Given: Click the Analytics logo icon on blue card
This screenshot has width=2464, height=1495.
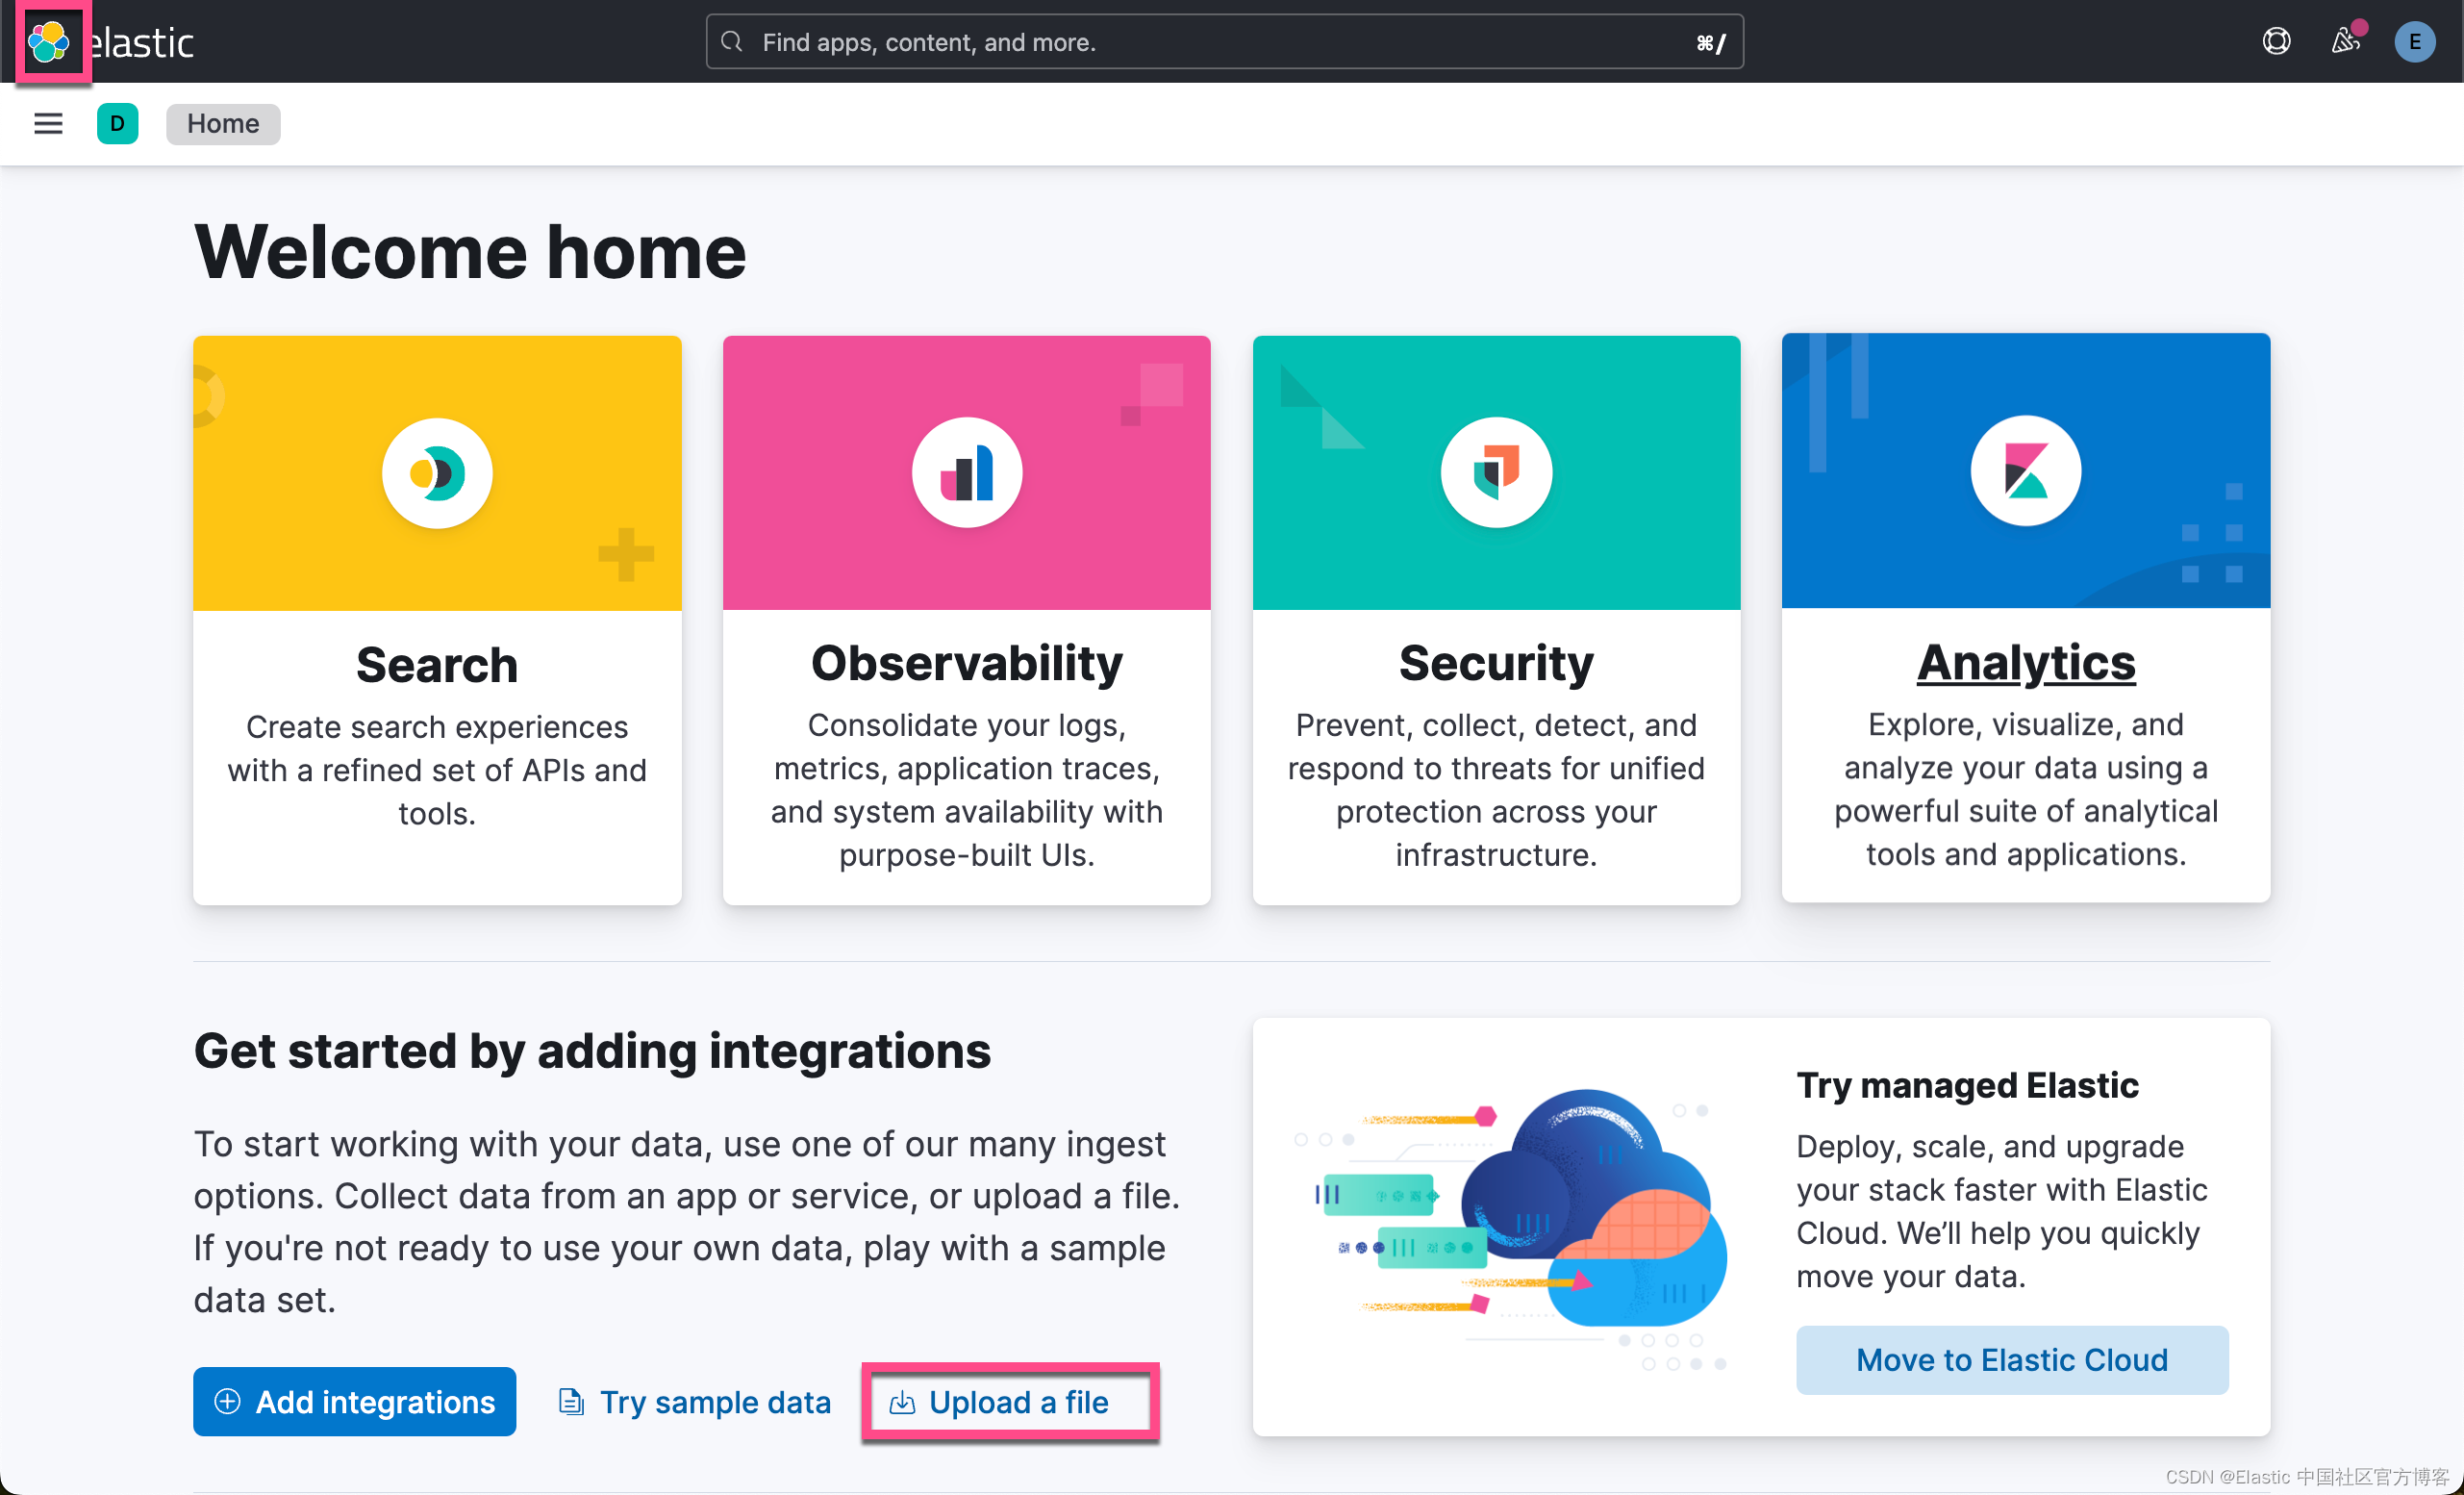Looking at the screenshot, I should click(2025, 470).
